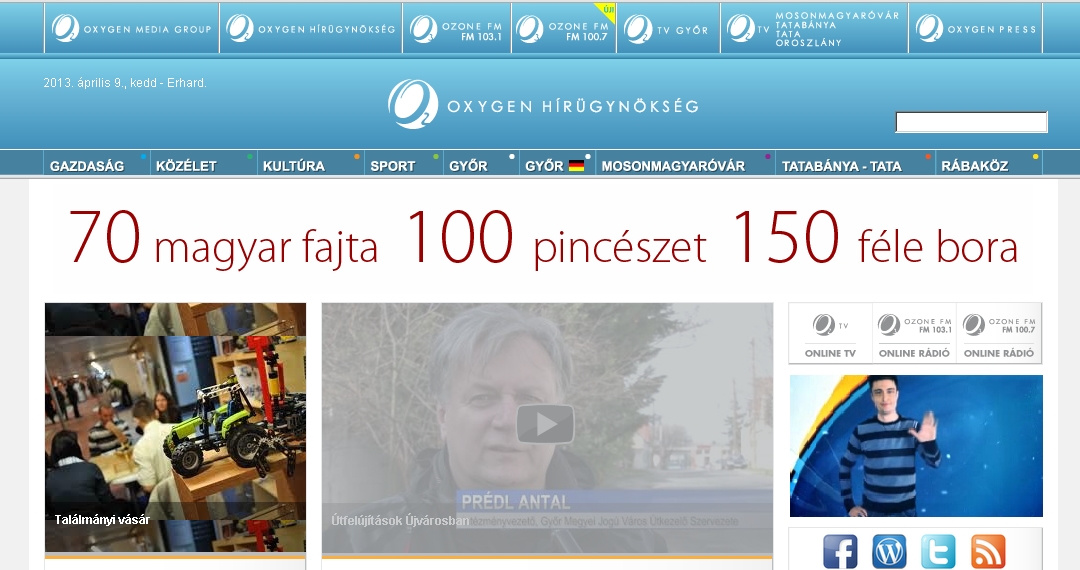
Task: Select the Sport menu item
Action: 392,166
